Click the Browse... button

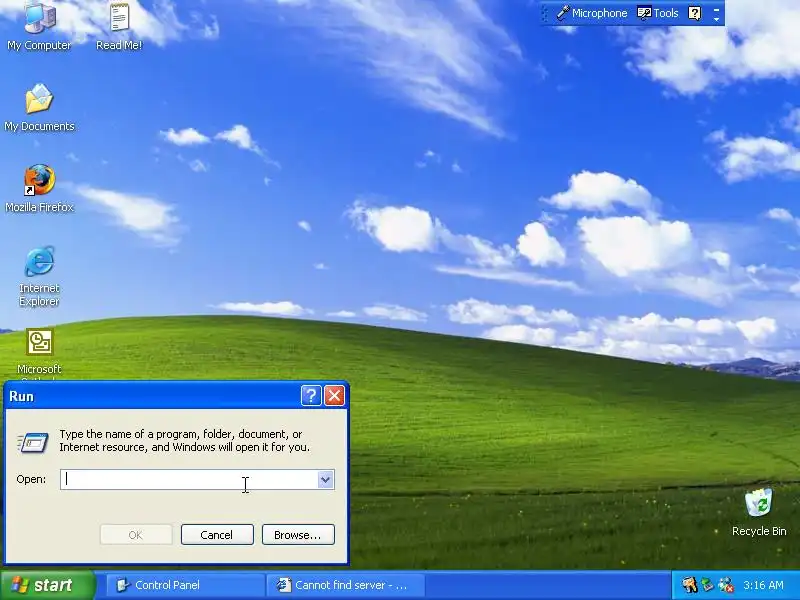(x=298, y=535)
